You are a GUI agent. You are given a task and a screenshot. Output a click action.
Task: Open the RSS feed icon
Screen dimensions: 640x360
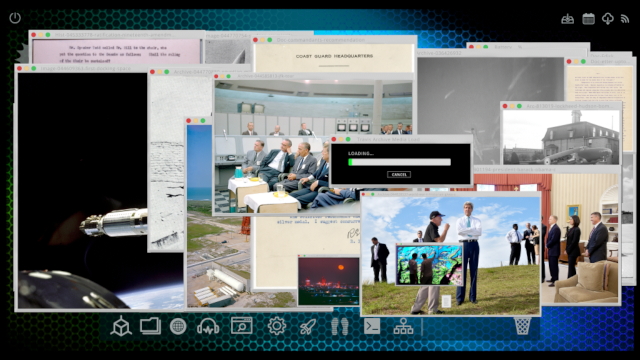pos(625,19)
